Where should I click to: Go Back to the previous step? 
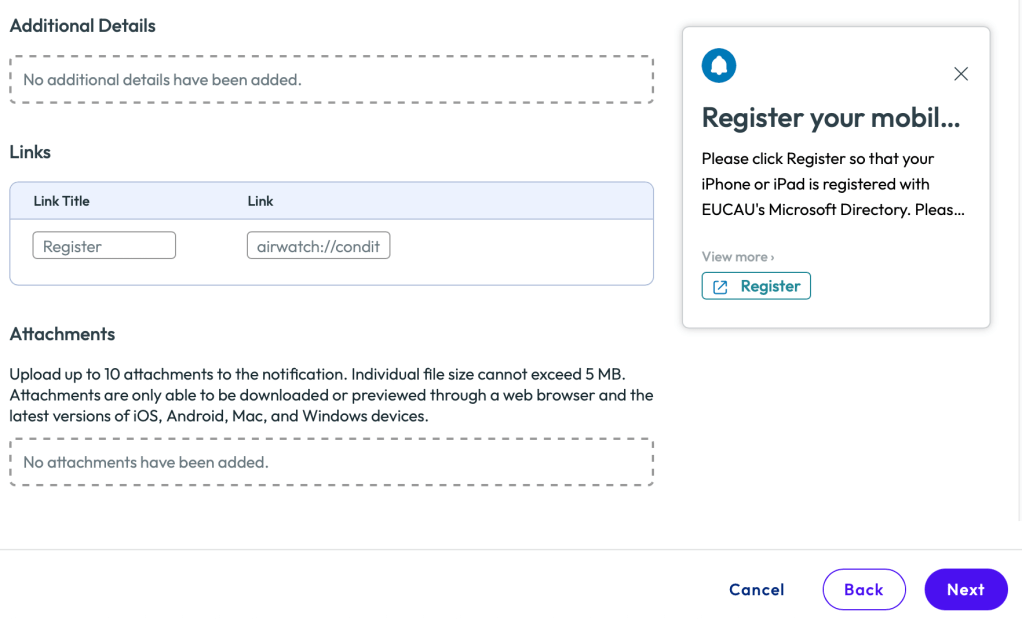[864, 590]
